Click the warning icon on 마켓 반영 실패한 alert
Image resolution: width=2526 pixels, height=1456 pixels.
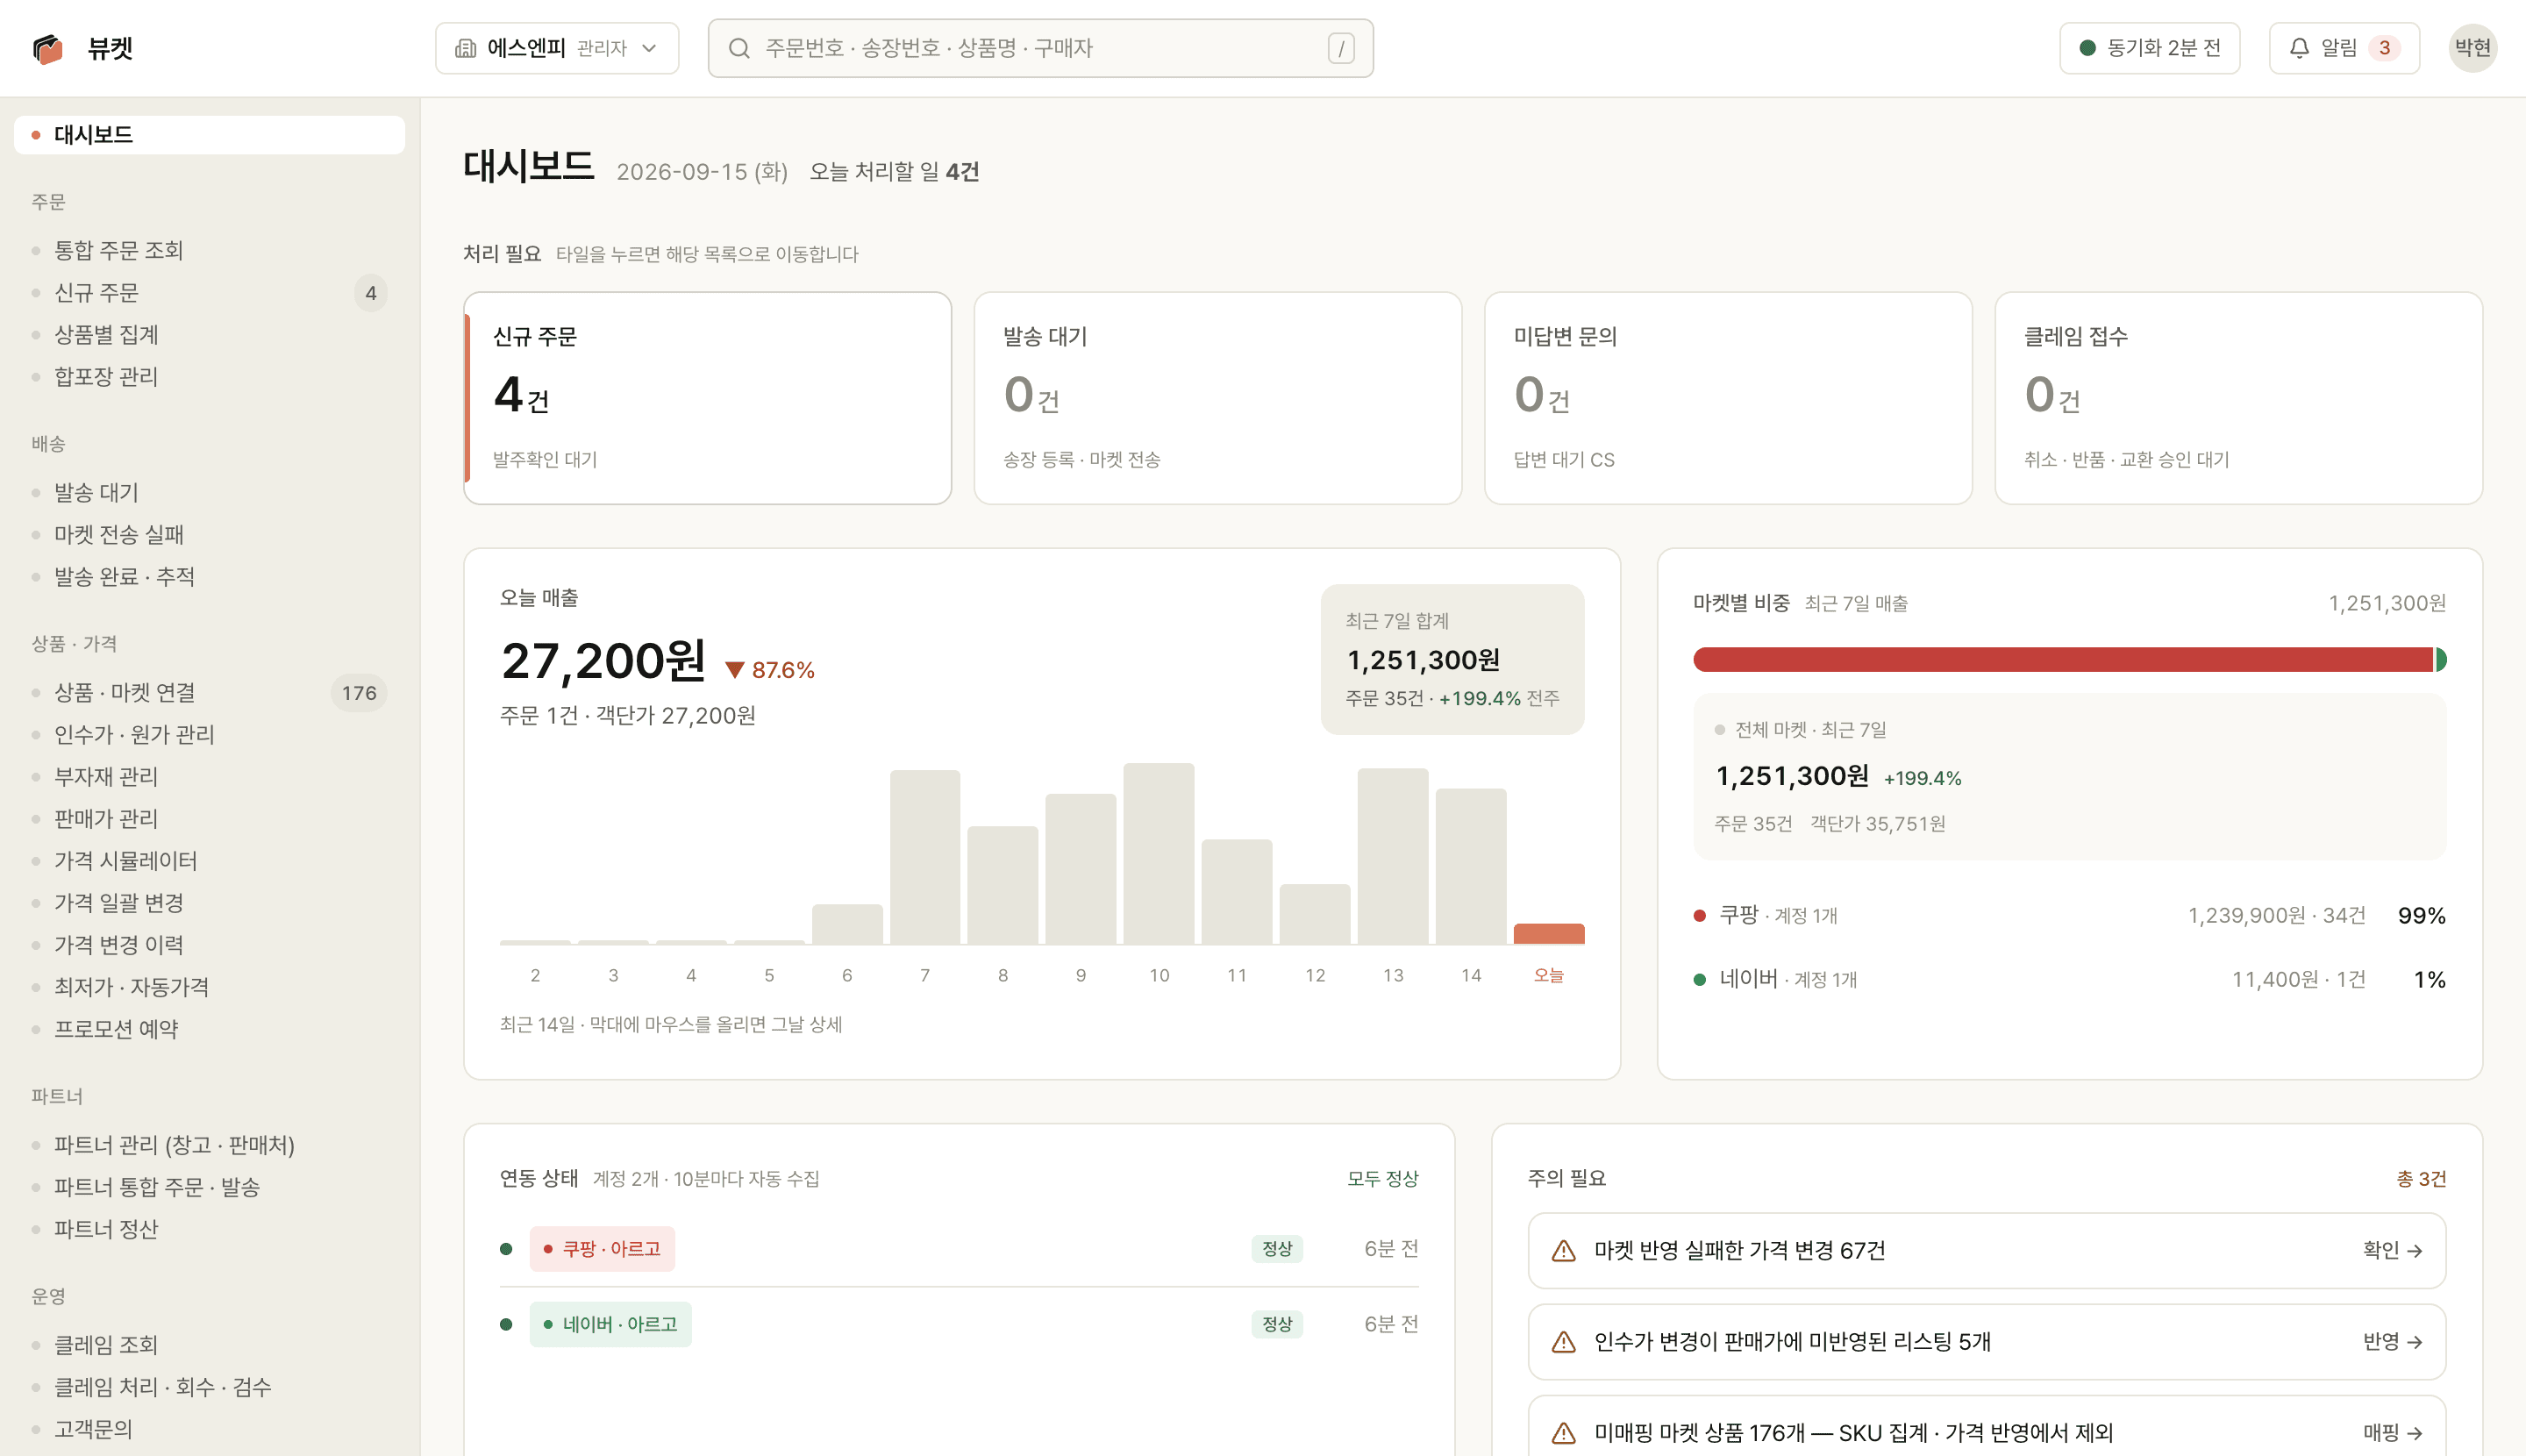click(1563, 1250)
